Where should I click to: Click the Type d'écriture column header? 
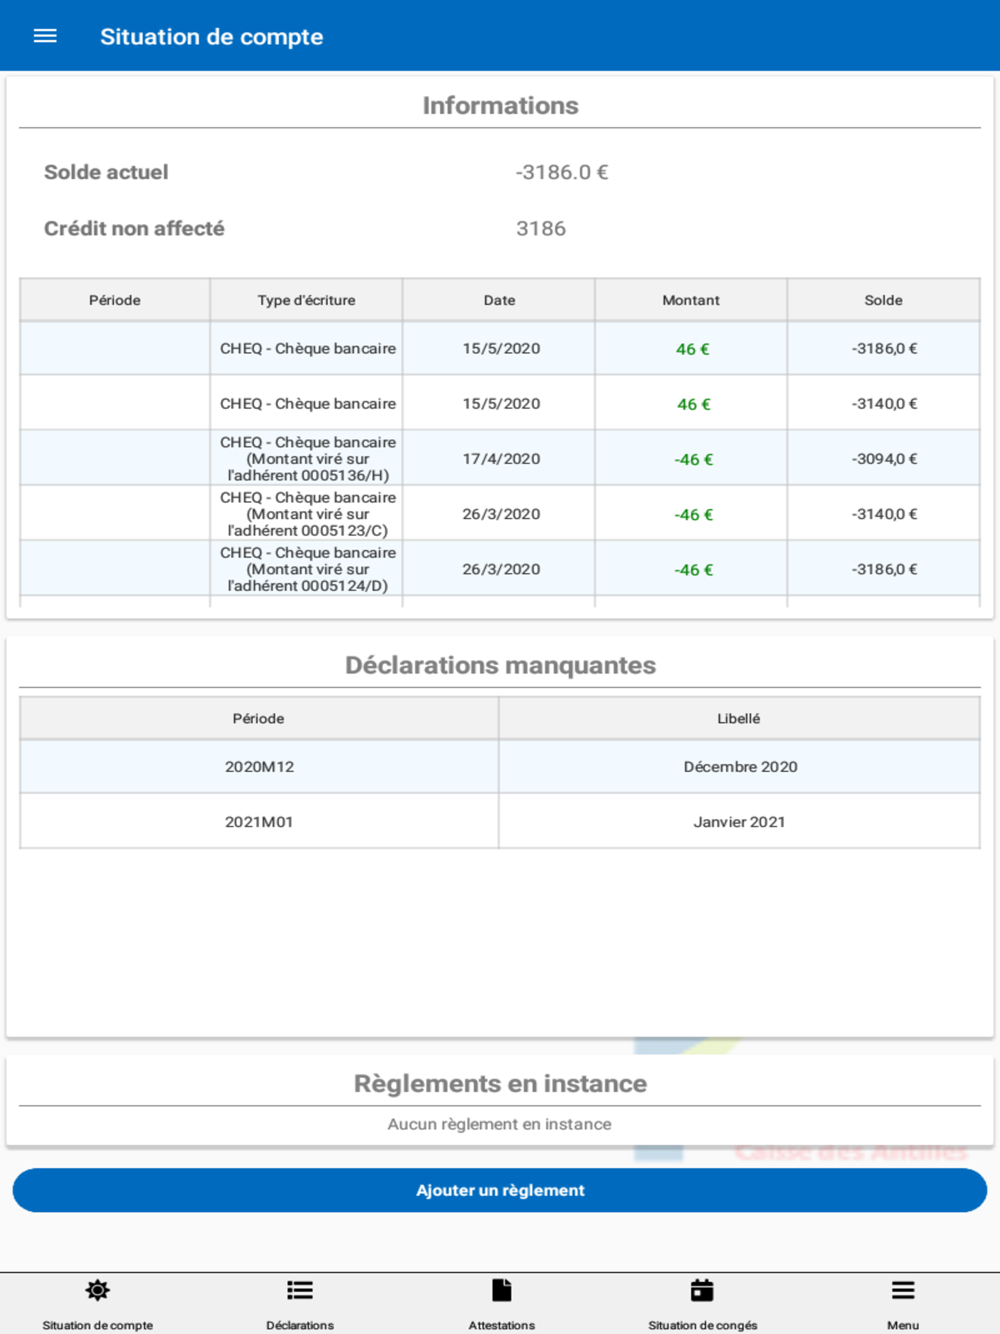(306, 300)
